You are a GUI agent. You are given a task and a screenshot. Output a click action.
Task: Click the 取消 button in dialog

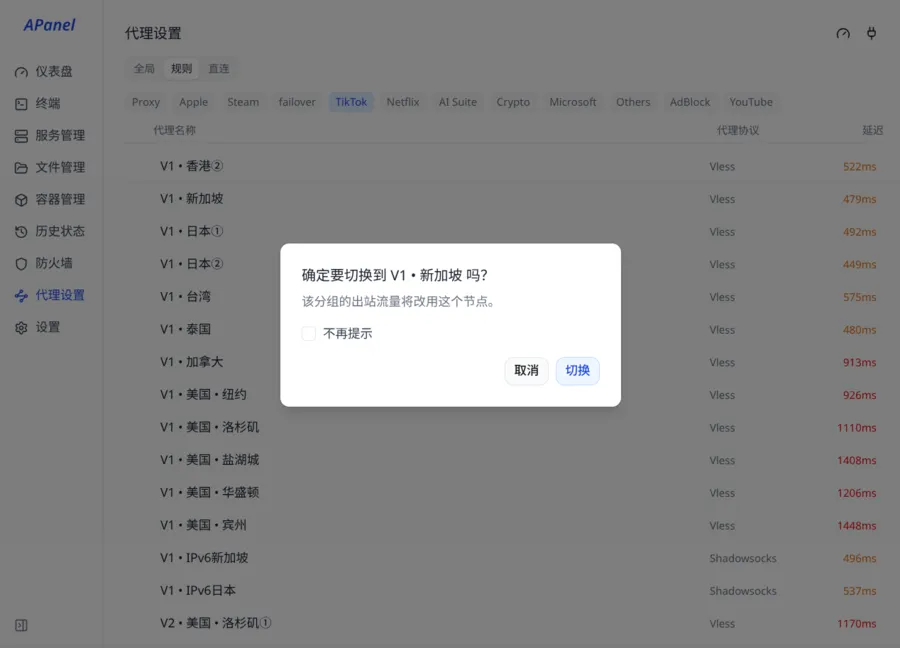[526, 371]
